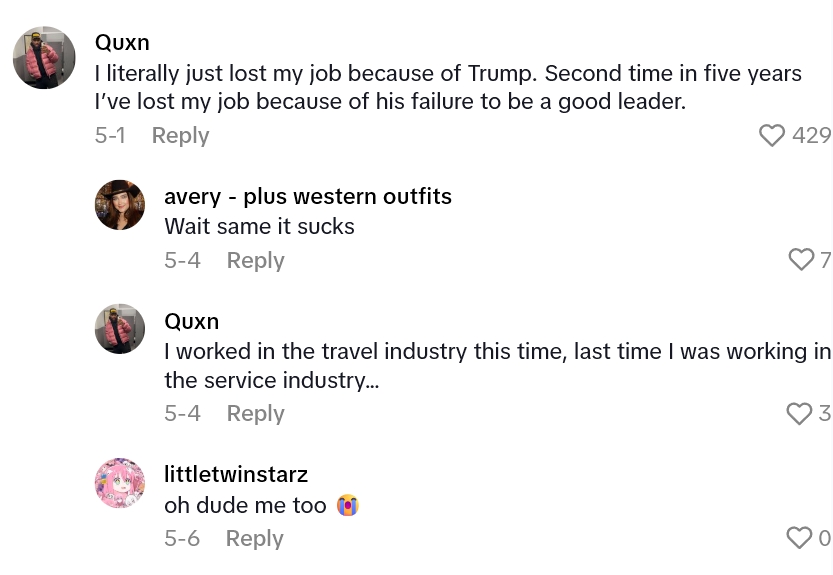The width and height of the screenshot is (833, 575).
Task: Open Quxn's avatar beside the travel industry reply
Action: [120, 329]
